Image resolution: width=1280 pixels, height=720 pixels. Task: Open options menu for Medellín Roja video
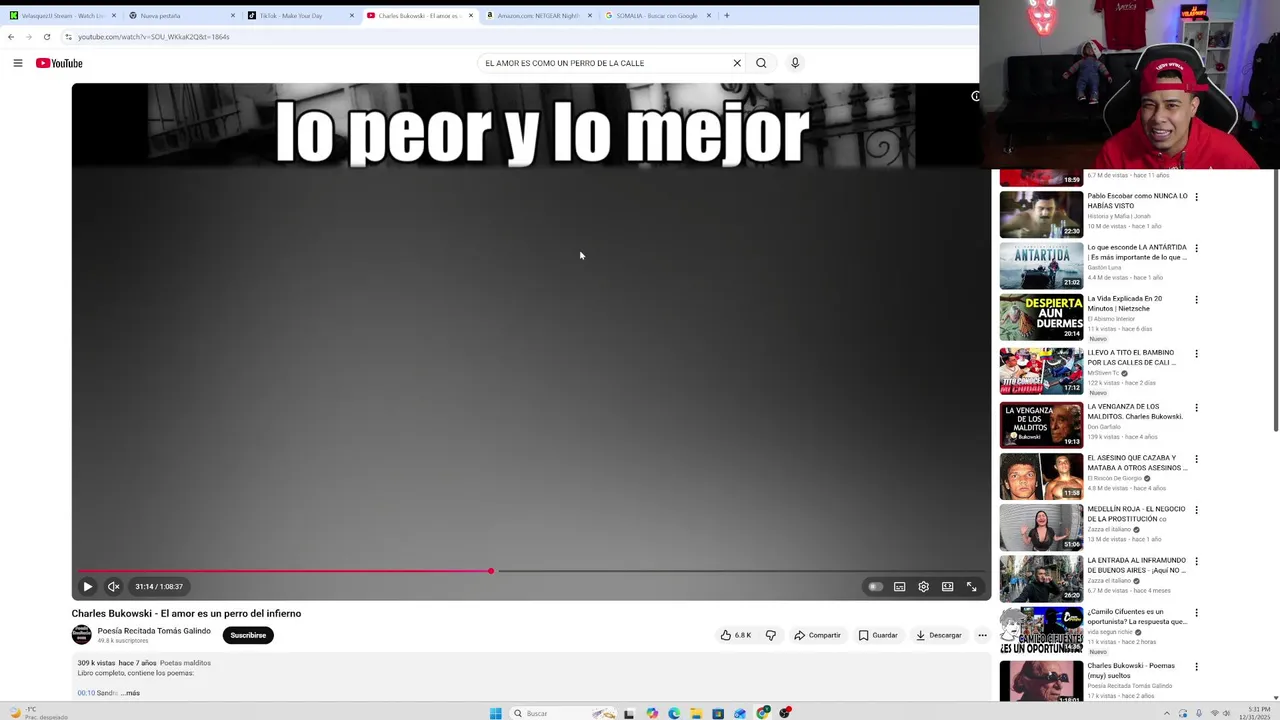coord(1196,510)
